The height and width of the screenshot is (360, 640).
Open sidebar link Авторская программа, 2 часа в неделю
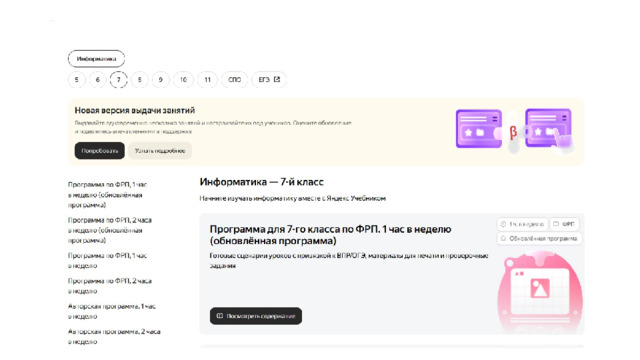[x=114, y=336]
